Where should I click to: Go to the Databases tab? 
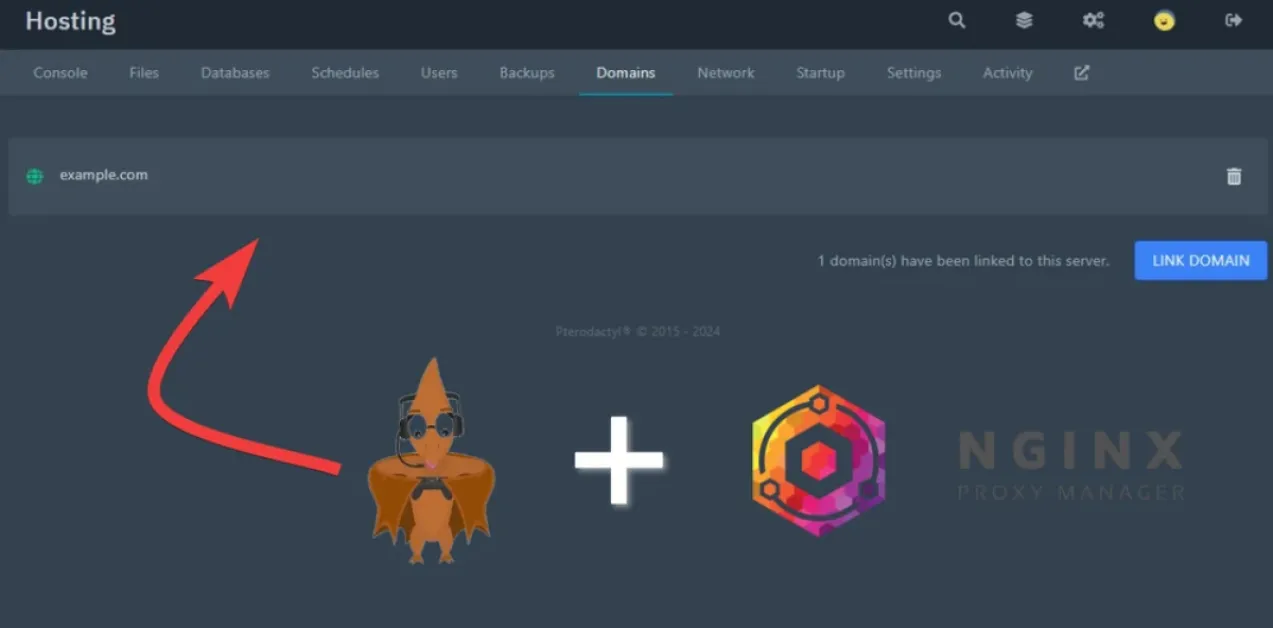pyautogui.click(x=235, y=73)
